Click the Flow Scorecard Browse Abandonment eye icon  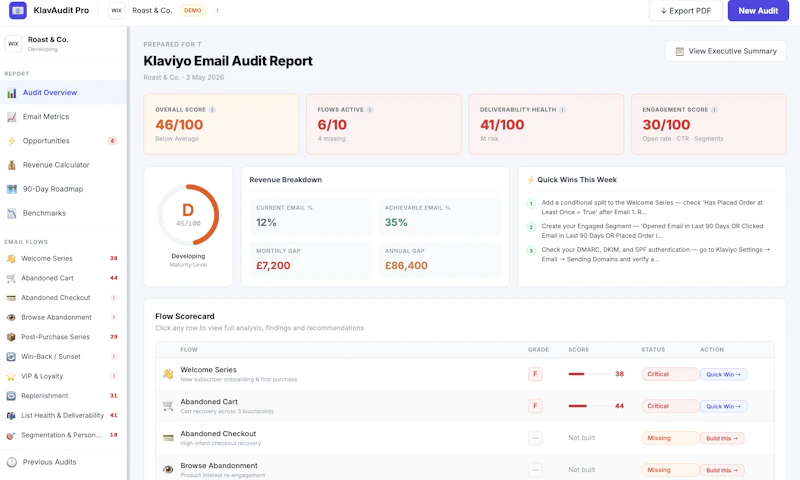pyautogui.click(x=168, y=470)
